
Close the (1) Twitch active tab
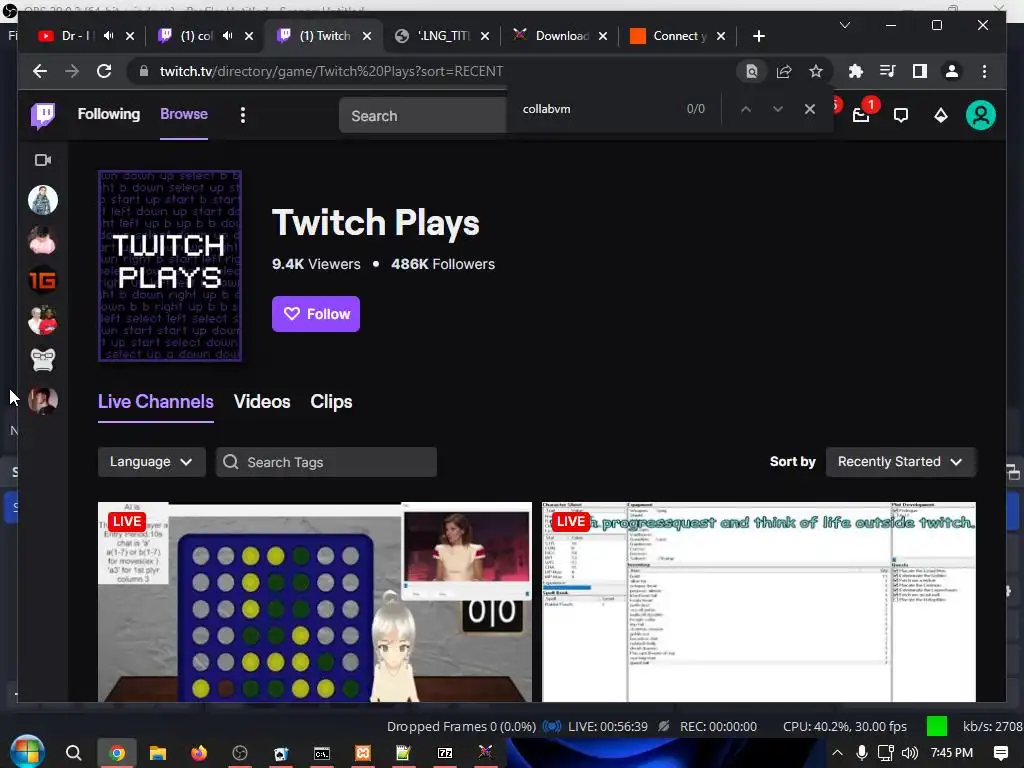pyautogui.click(x=367, y=36)
